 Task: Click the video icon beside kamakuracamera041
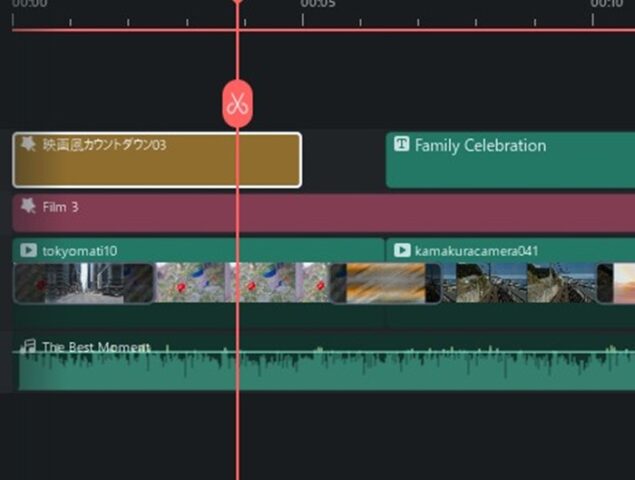402,250
